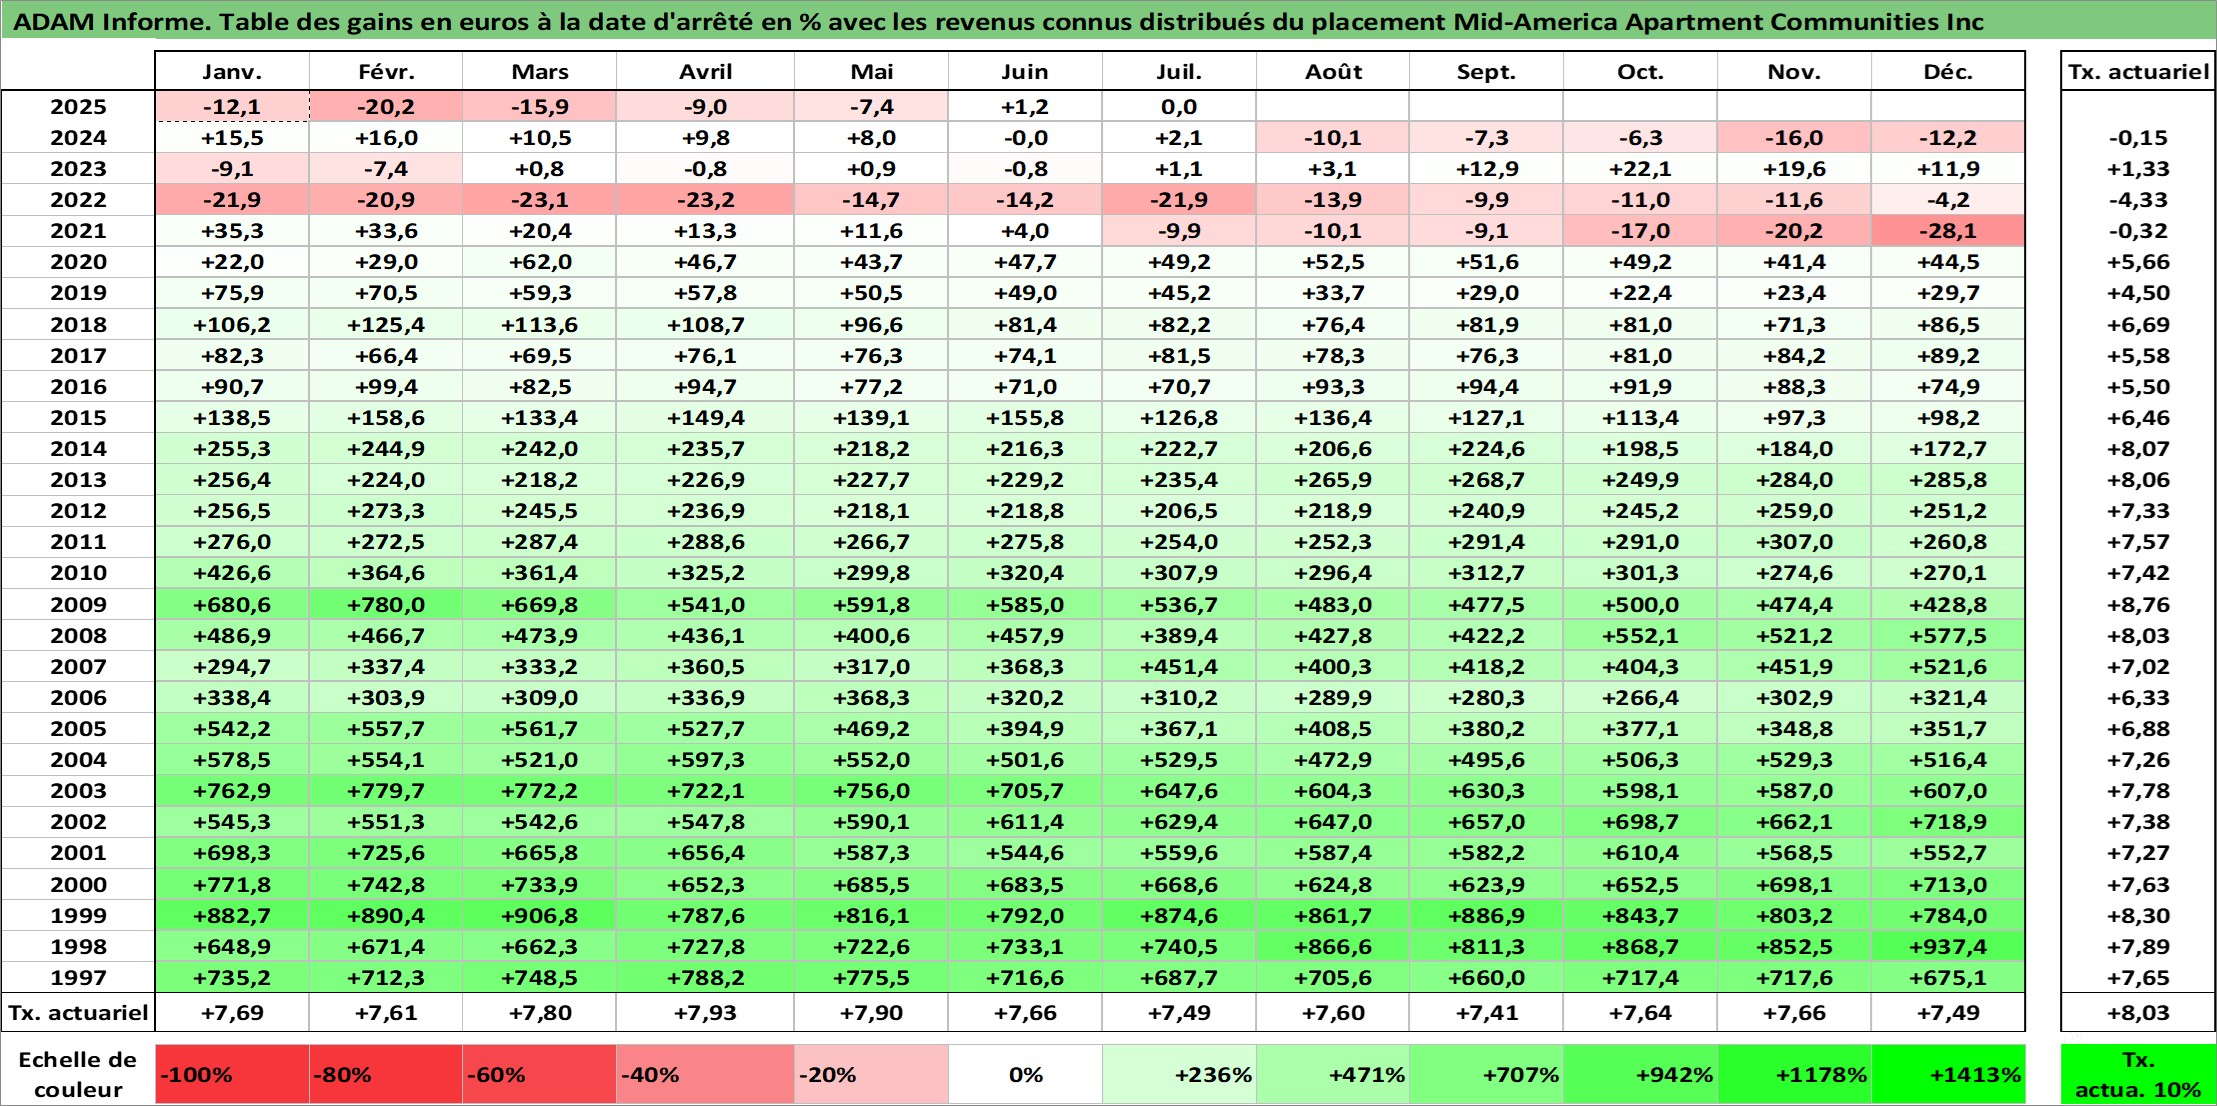Select the -16,0 cell in the 2024 row

coord(1794,138)
